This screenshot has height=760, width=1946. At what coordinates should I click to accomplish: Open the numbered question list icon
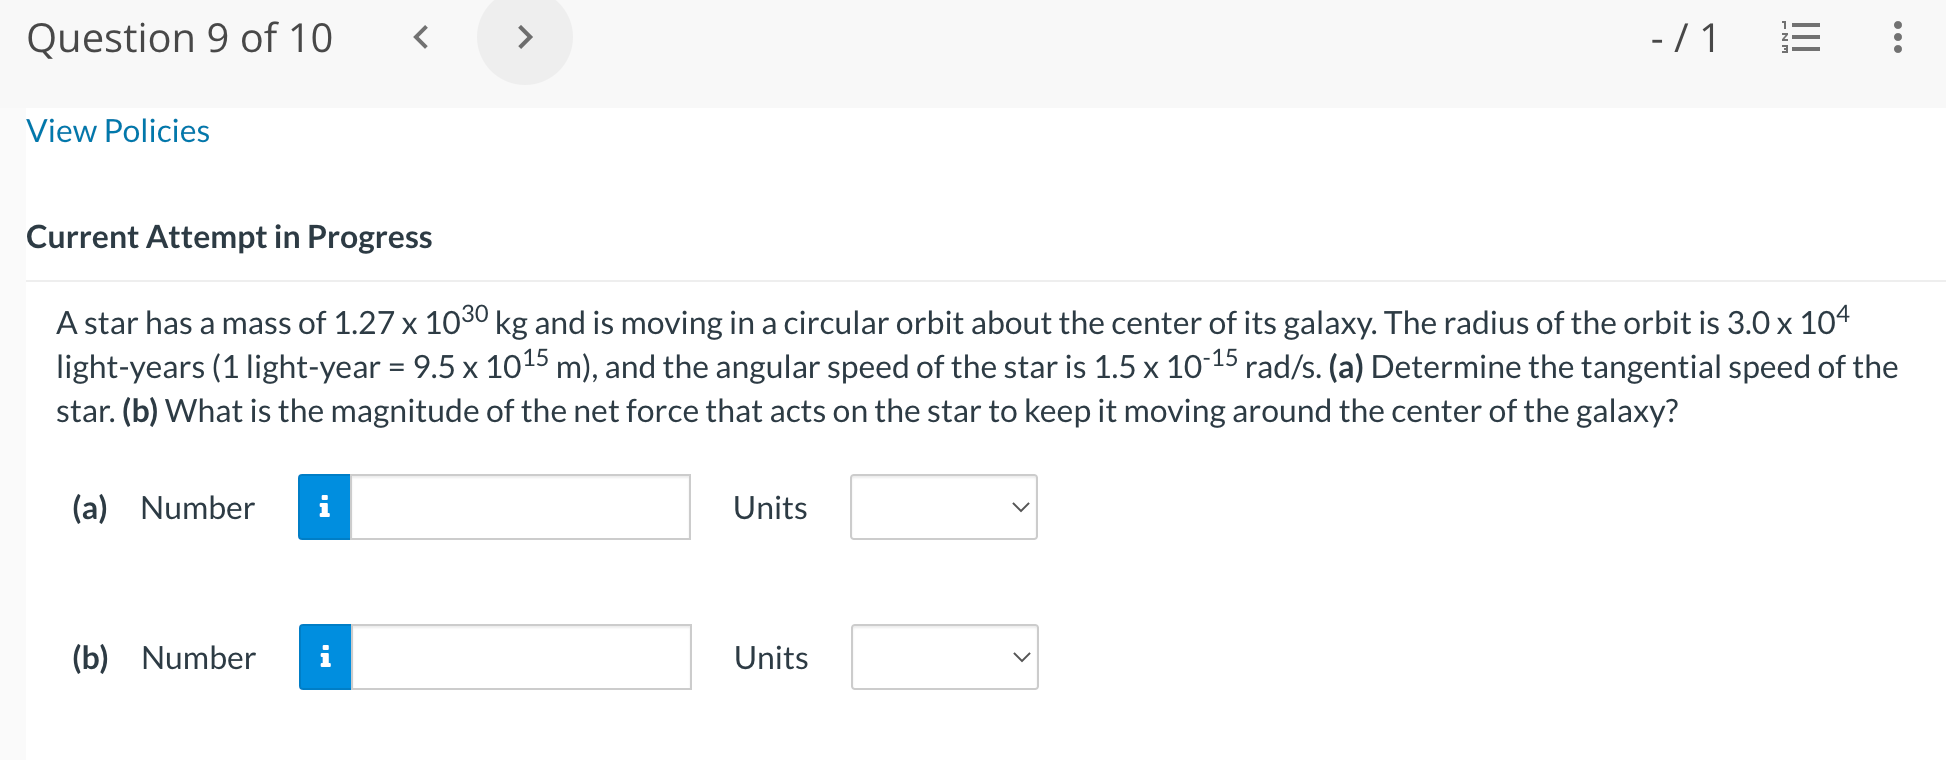(x=1800, y=38)
